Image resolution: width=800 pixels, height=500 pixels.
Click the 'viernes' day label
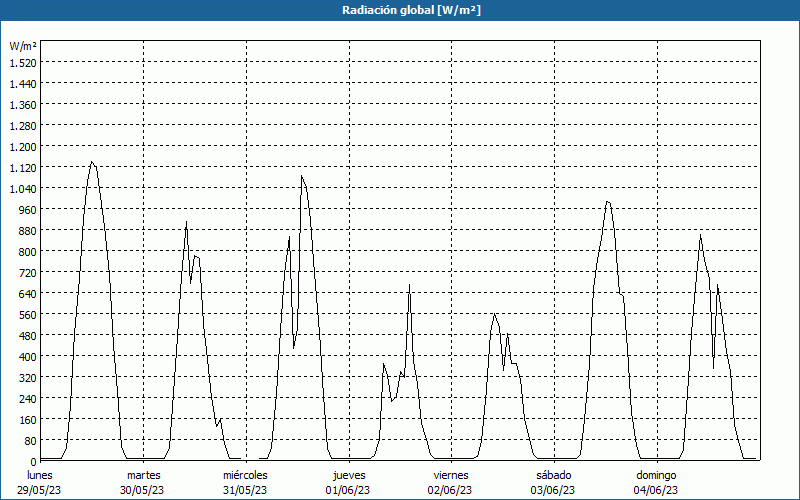pos(451,475)
